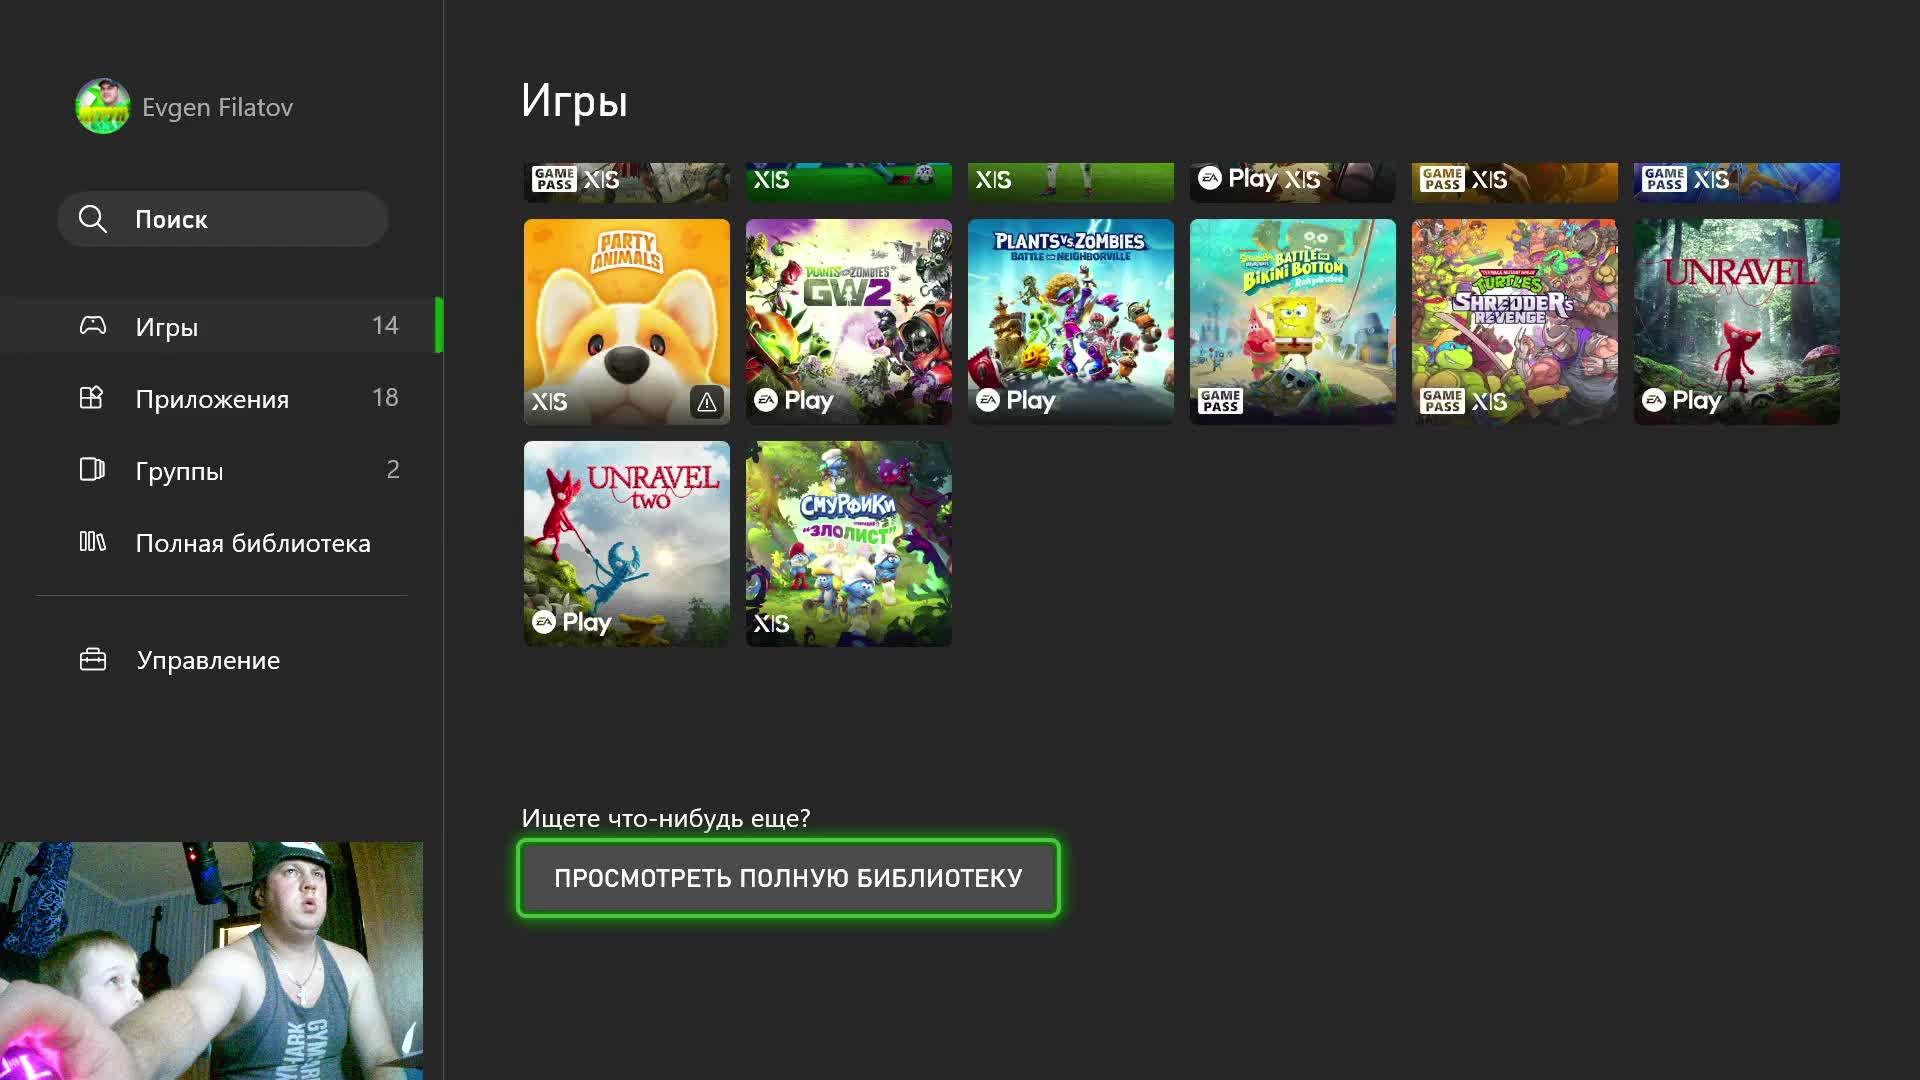1920x1080 pixels.
Task: Open the Управление management entry
Action: (221, 660)
